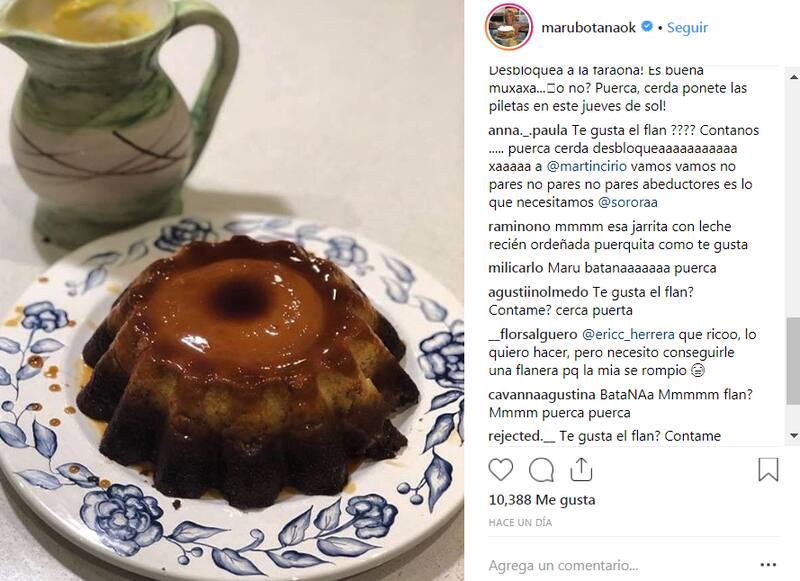Follow the account with the Seguir link
The height and width of the screenshot is (581, 800).
(687, 28)
